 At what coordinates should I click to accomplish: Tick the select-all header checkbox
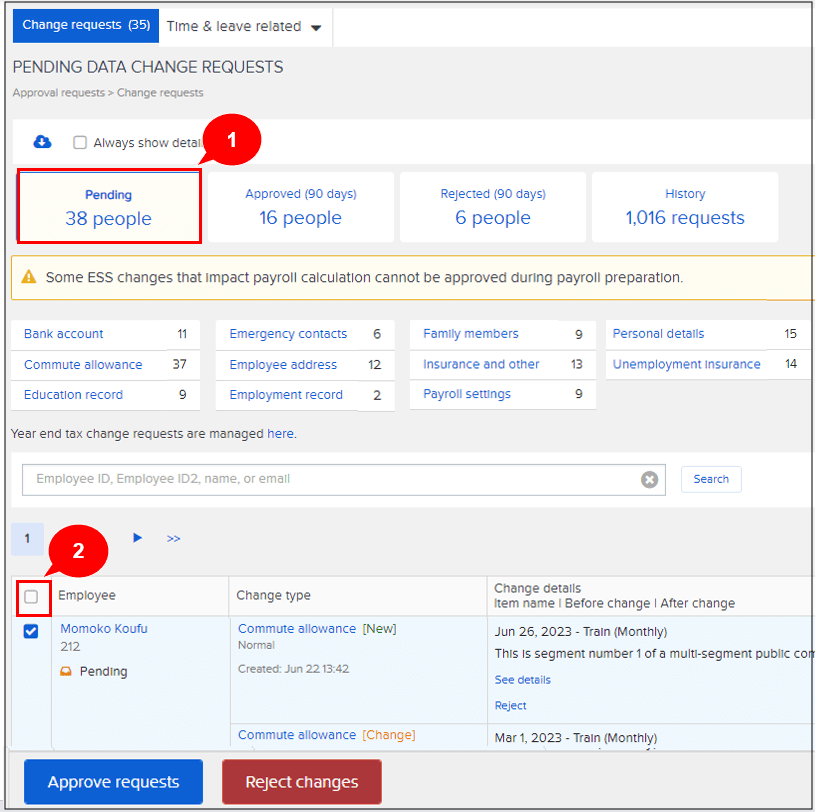click(x=31, y=597)
